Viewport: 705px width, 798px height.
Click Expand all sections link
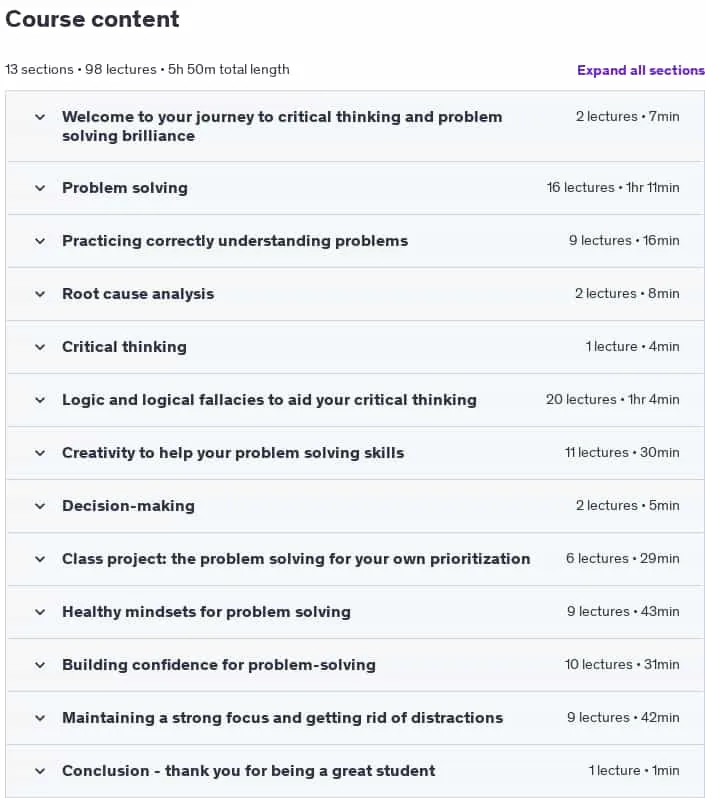click(x=640, y=70)
